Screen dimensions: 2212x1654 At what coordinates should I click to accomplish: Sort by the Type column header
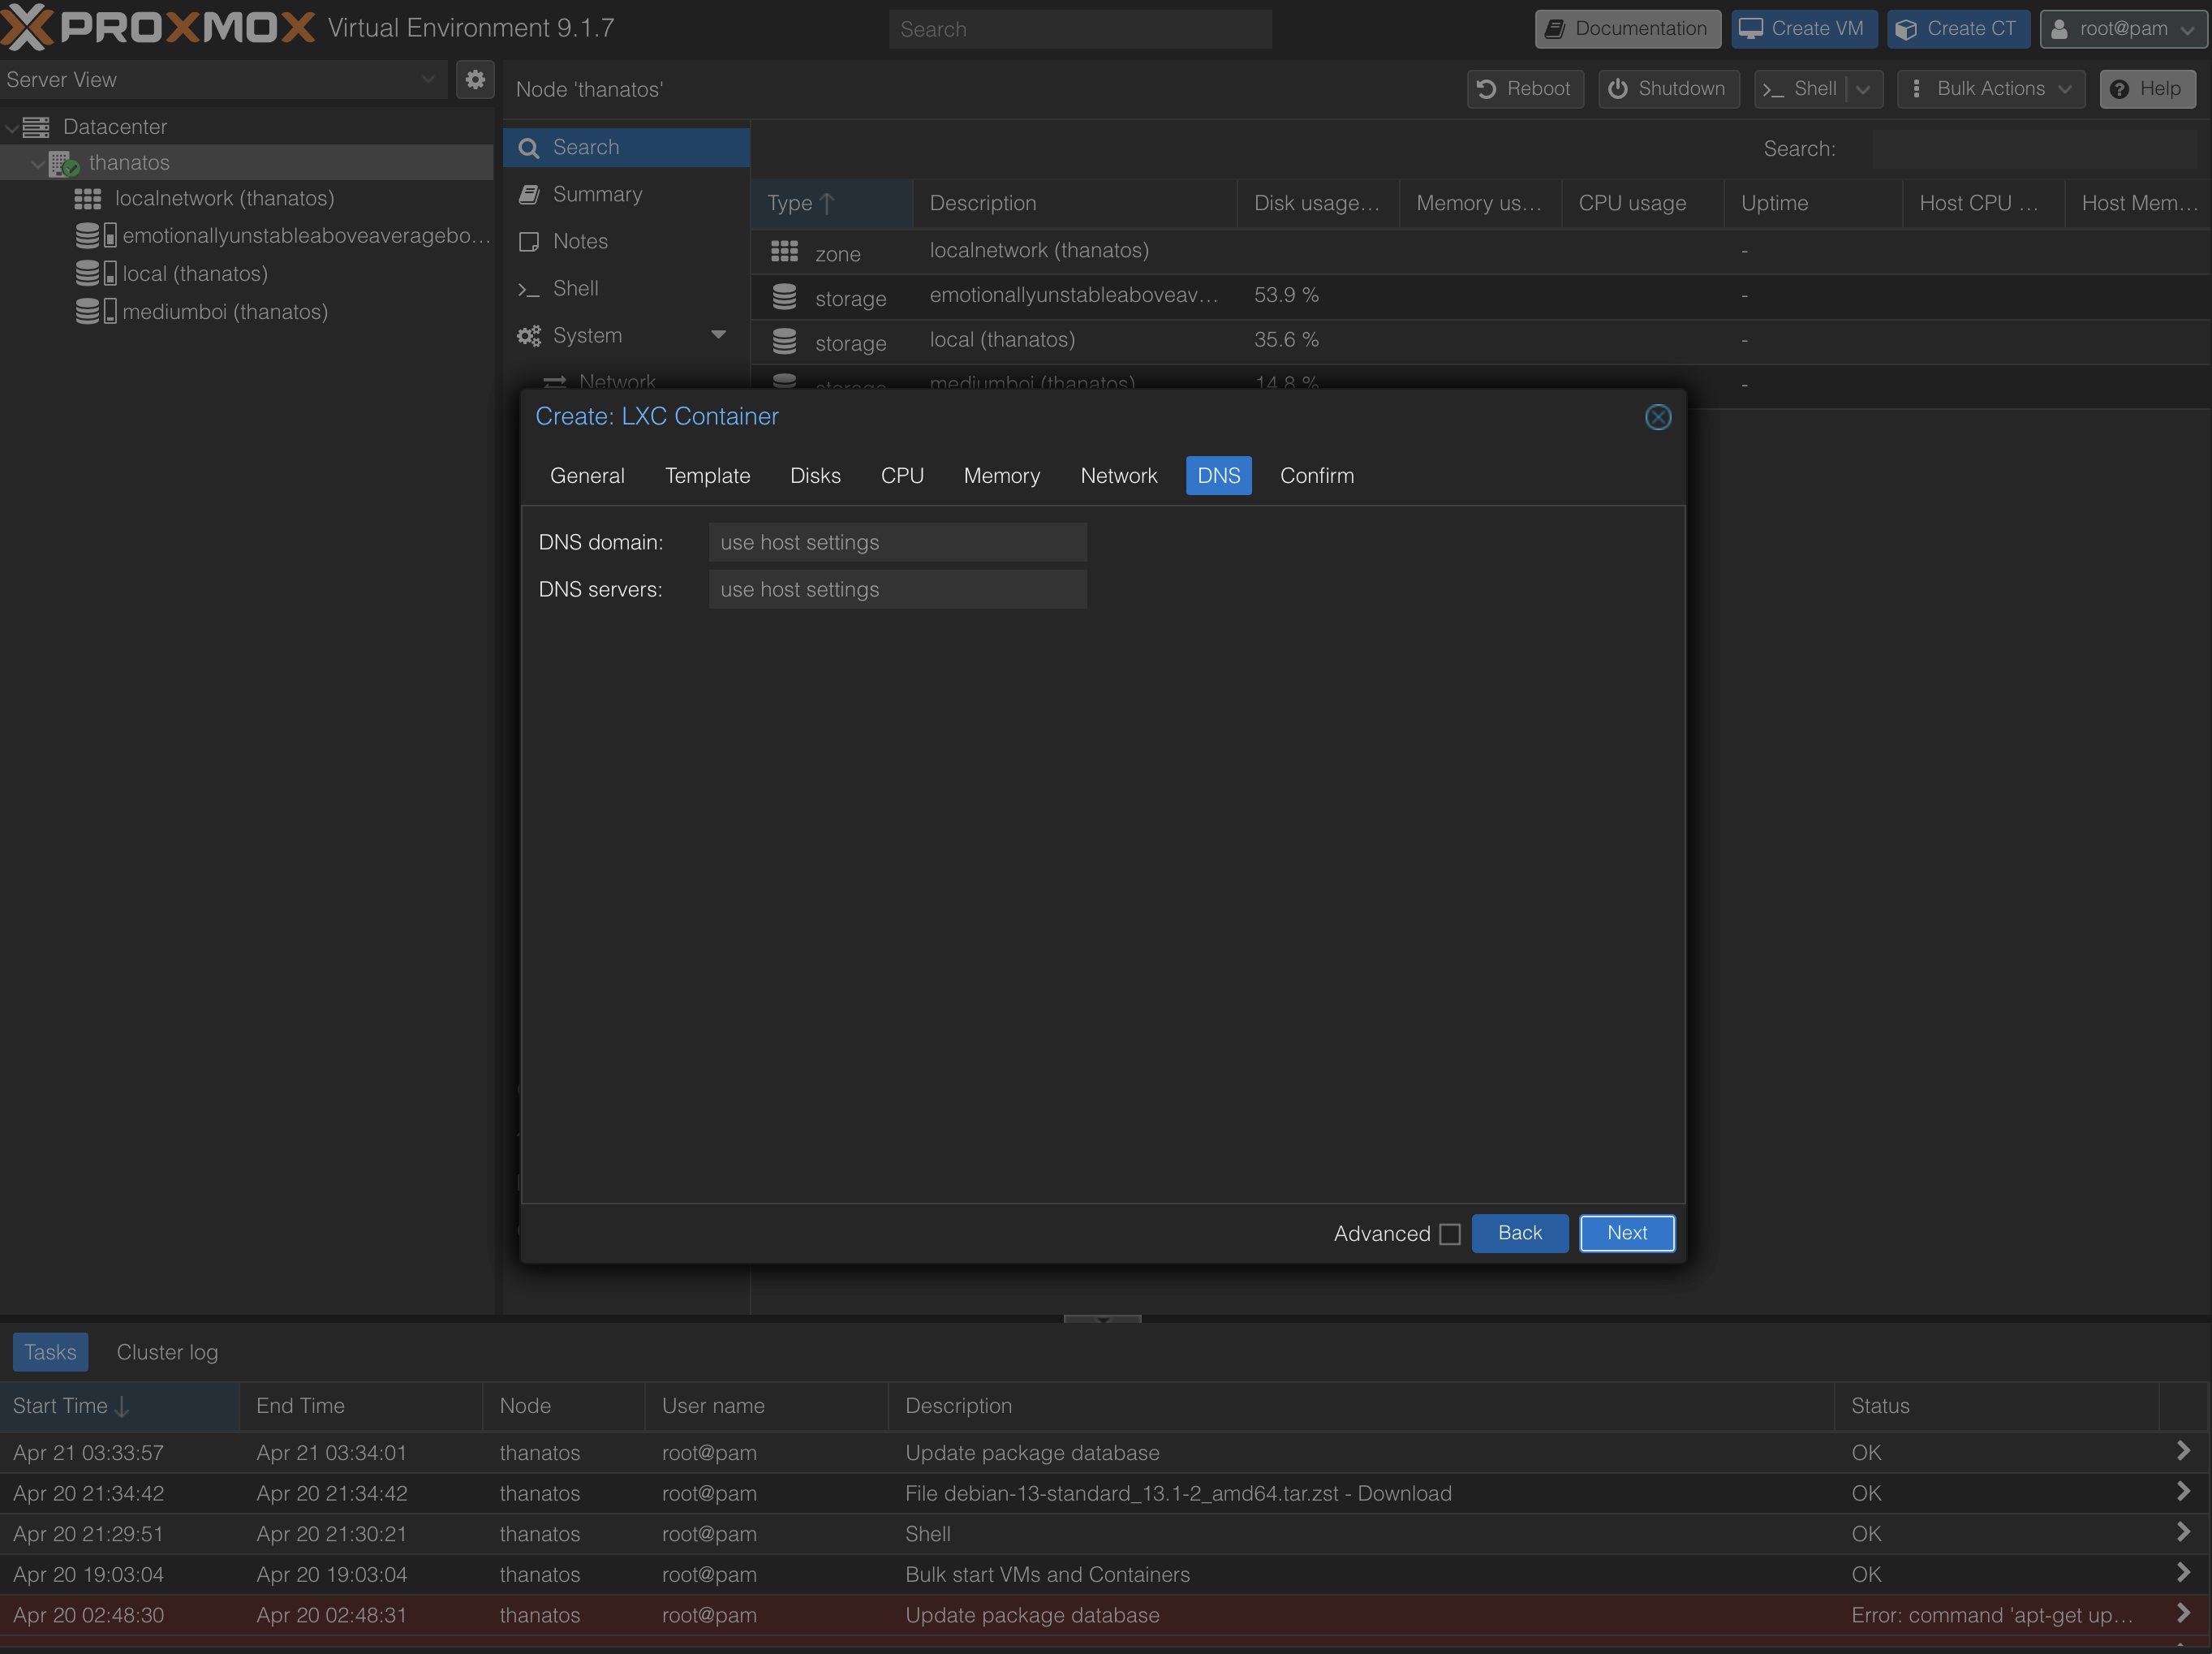point(832,204)
